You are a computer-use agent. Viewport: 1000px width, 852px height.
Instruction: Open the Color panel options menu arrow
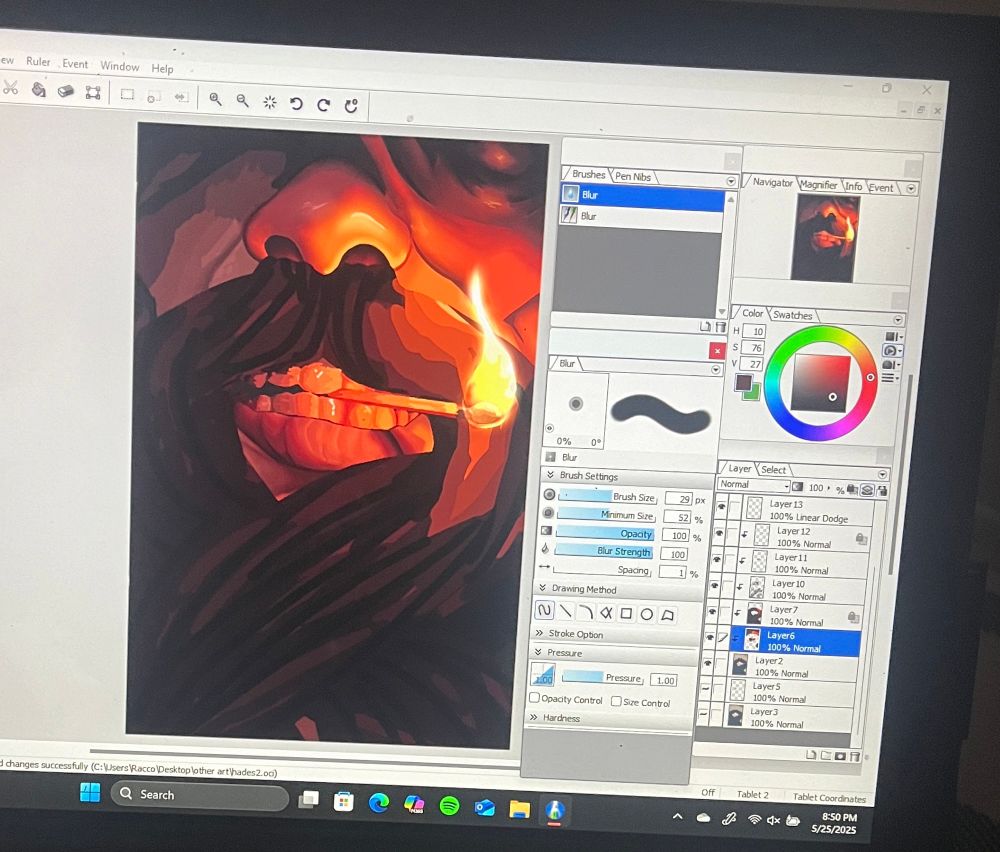tap(898, 320)
